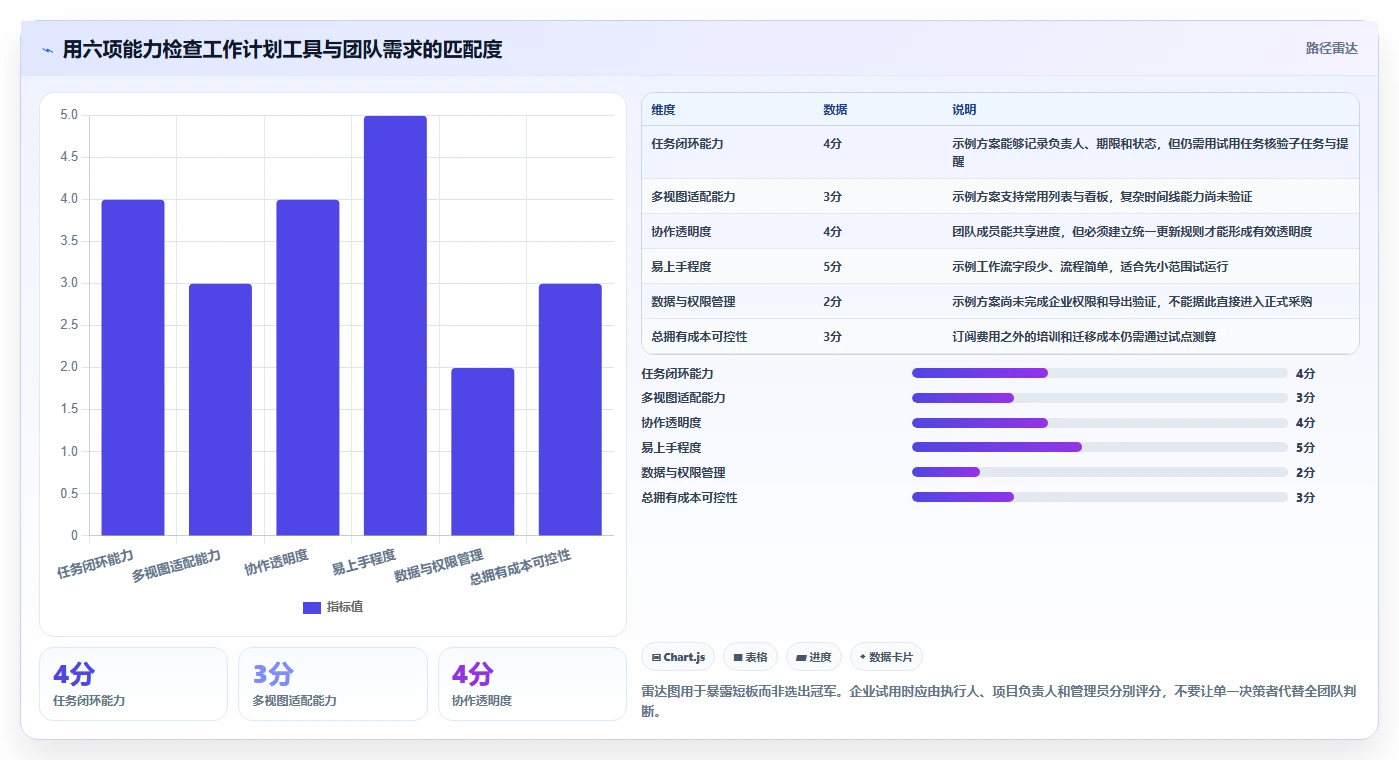Viewport: 1399px width, 760px height.
Task: Open the 4分 协作透明度 stat card
Action: [532, 684]
